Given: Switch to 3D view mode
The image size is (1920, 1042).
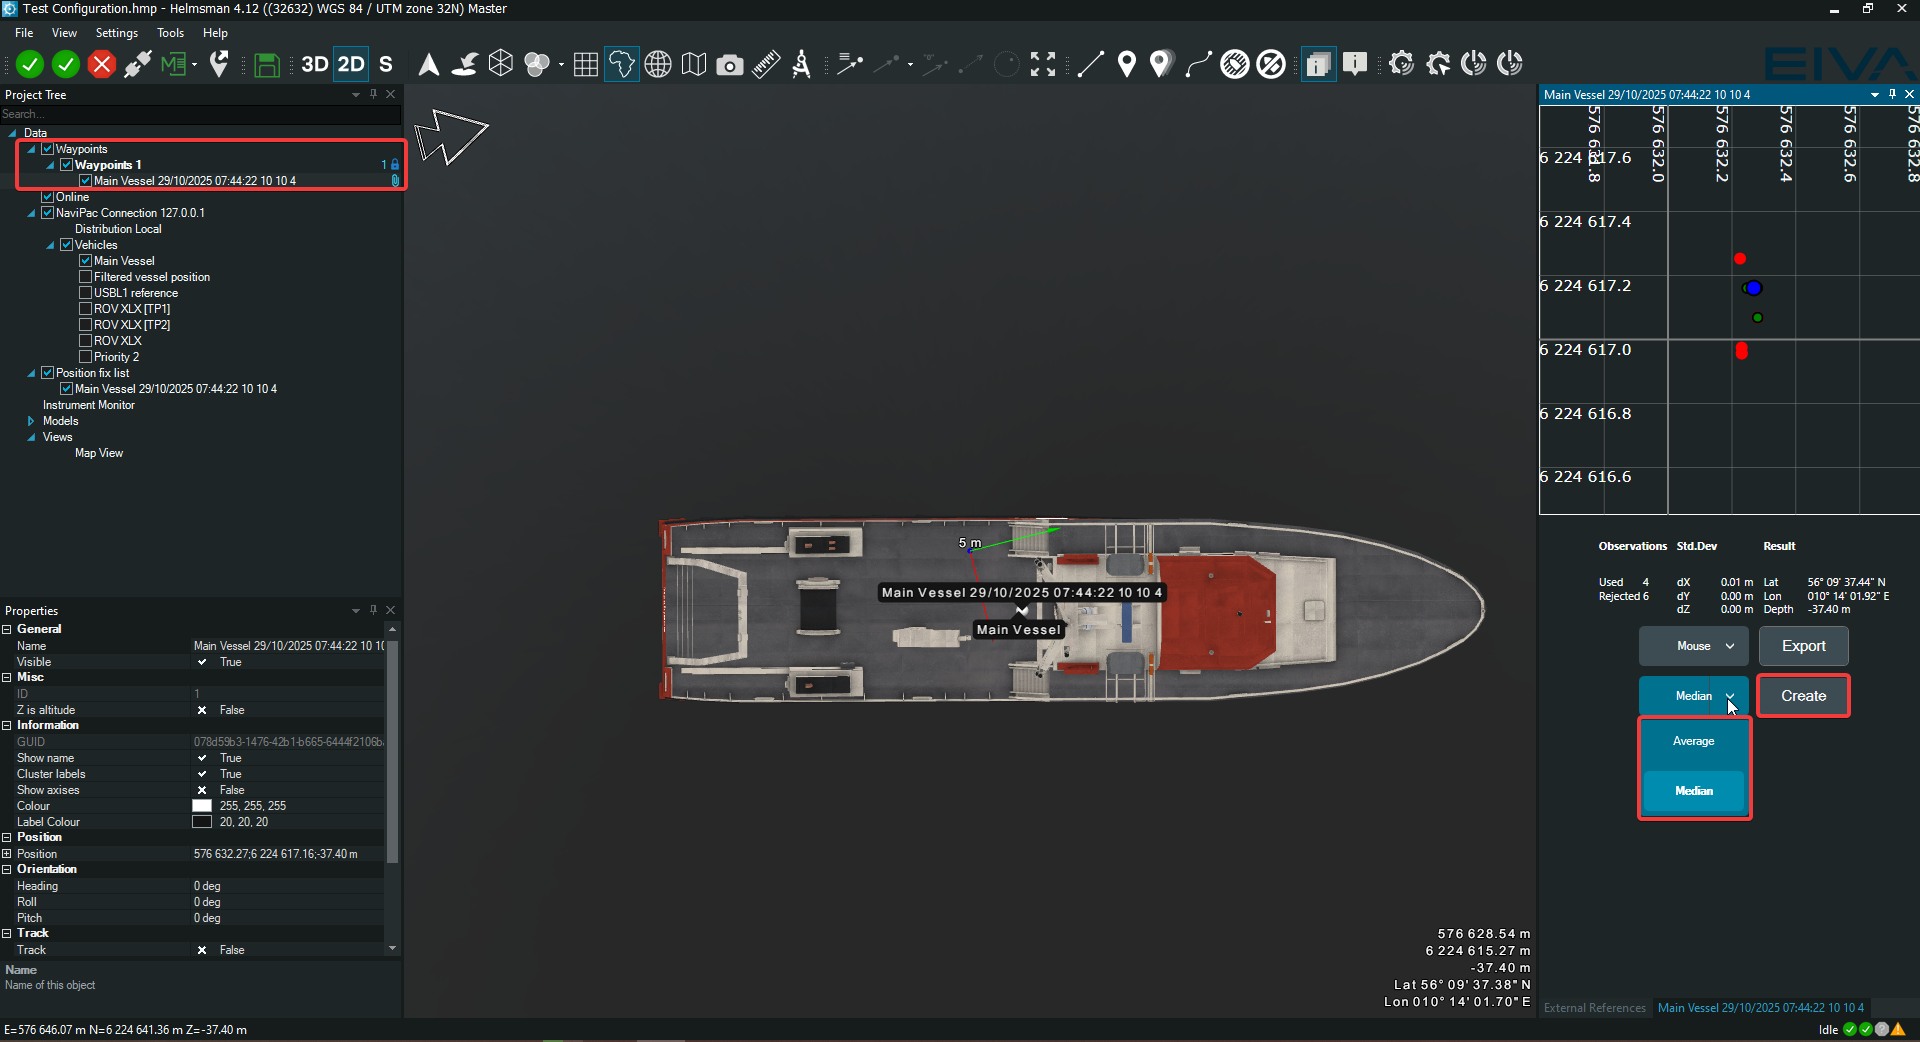Looking at the screenshot, I should pos(315,65).
